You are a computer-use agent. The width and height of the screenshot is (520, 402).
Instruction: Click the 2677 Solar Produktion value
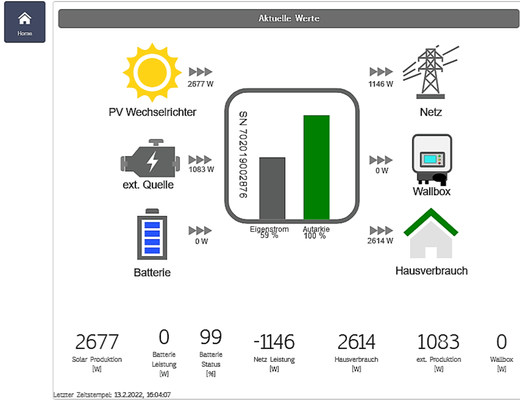tap(97, 342)
